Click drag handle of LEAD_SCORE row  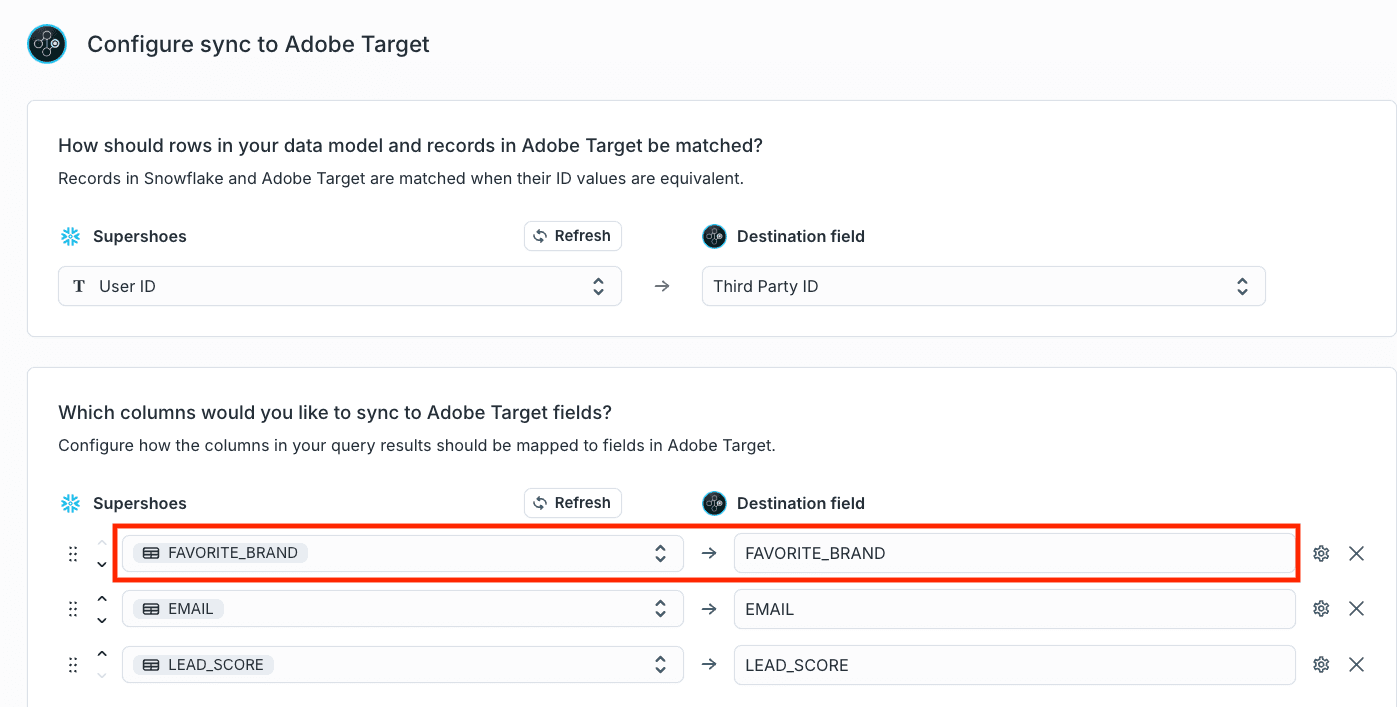point(73,664)
